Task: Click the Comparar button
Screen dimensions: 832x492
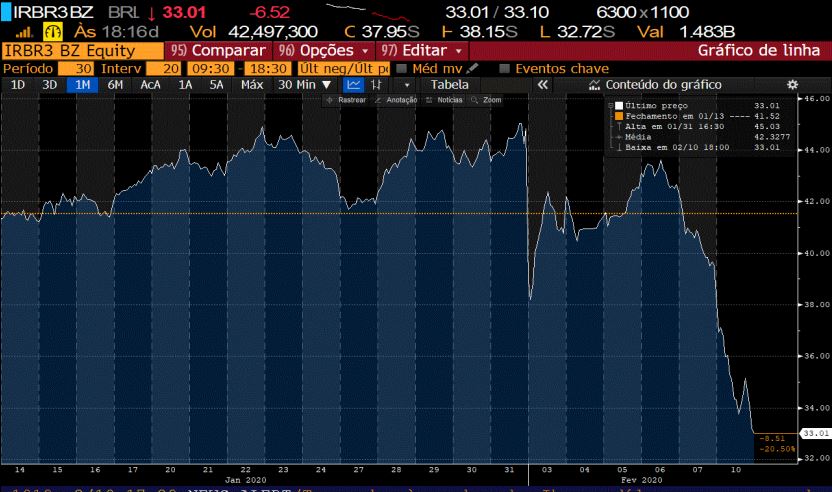Action: tap(217, 50)
